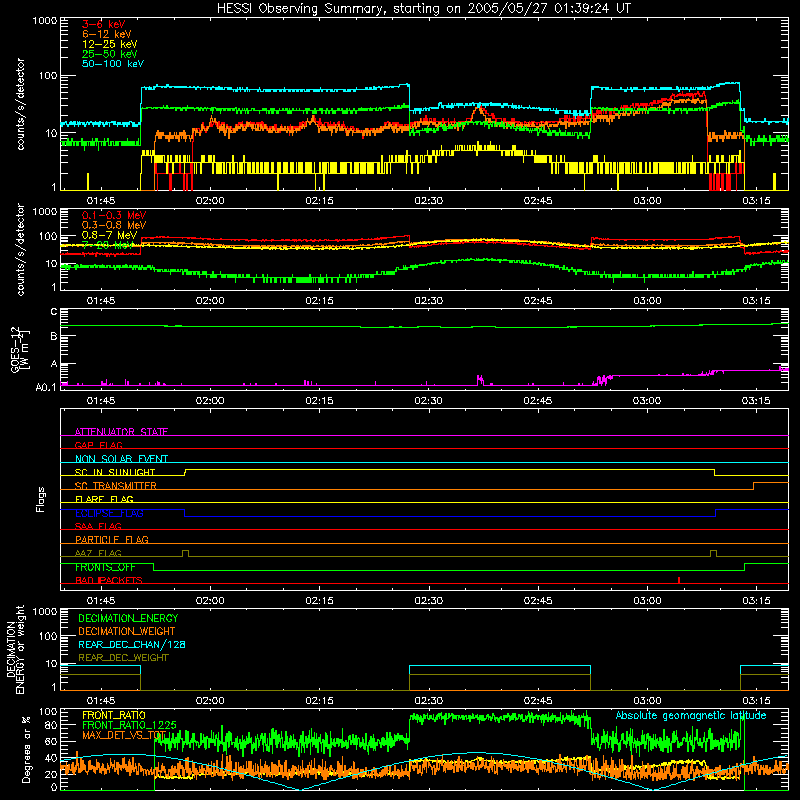Click the 12-25 keV legend entry
800x800 pixels.
click(110, 44)
